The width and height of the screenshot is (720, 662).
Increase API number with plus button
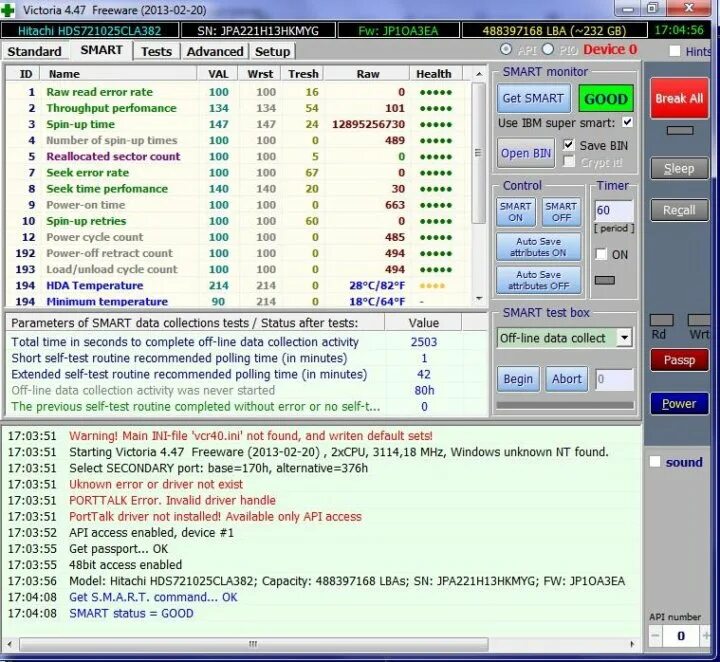pos(705,635)
